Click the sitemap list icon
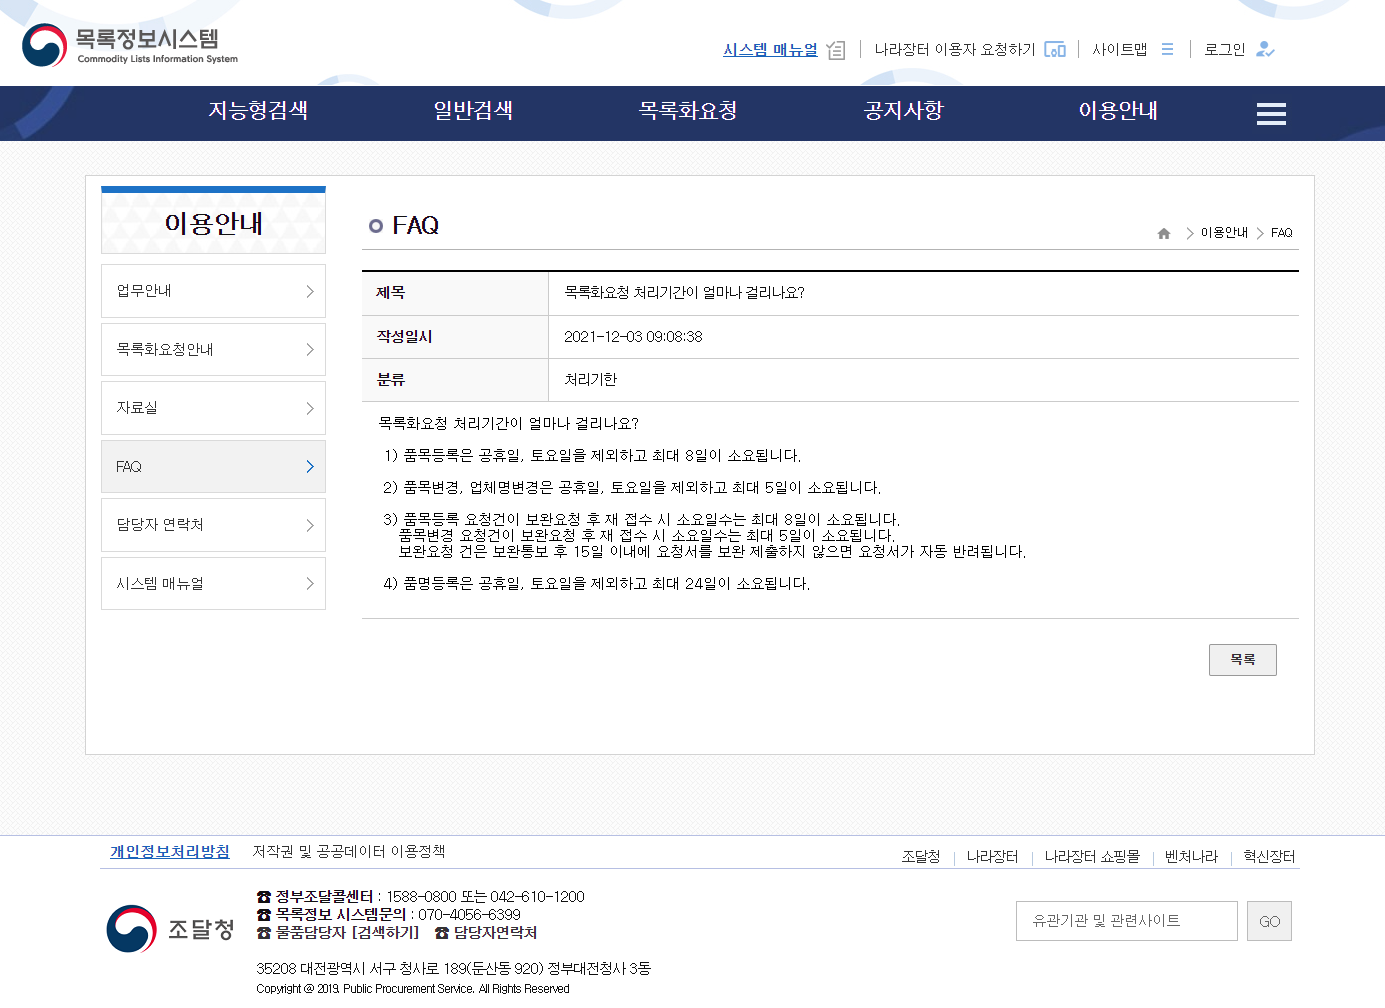1385x1008 pixels. coord(1167,49)
